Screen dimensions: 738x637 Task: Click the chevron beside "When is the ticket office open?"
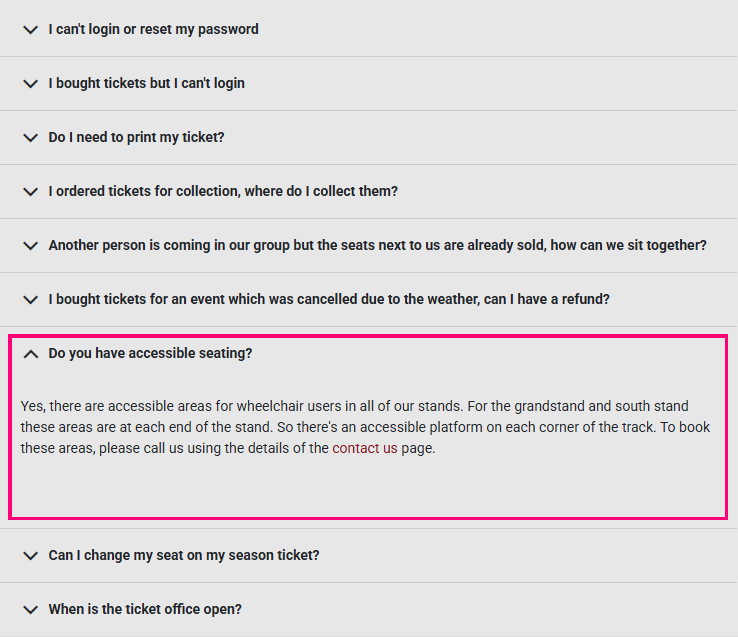30,609
